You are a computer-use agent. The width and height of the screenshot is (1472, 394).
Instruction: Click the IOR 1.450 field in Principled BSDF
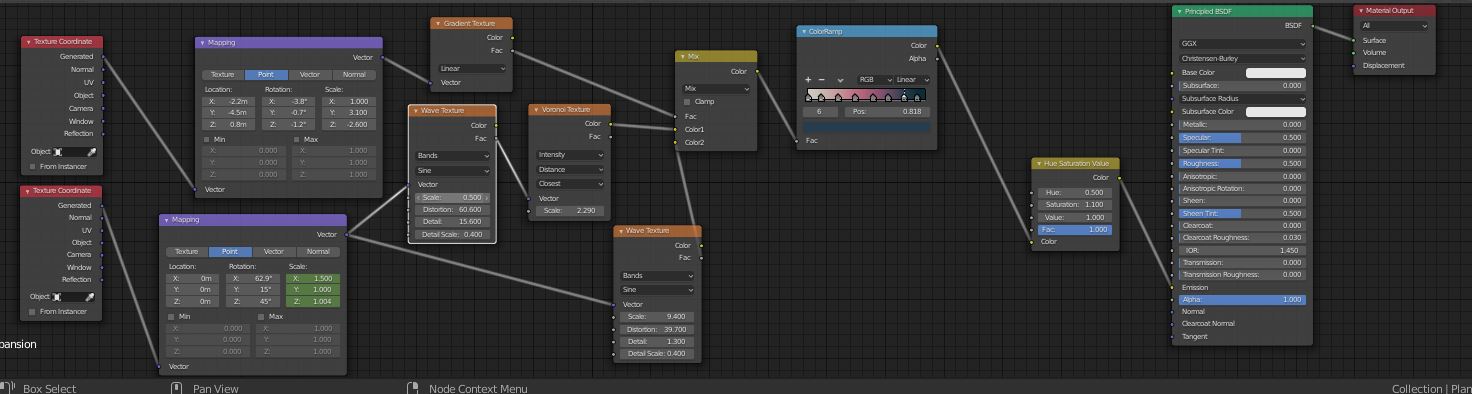(x=1242, y=251)
